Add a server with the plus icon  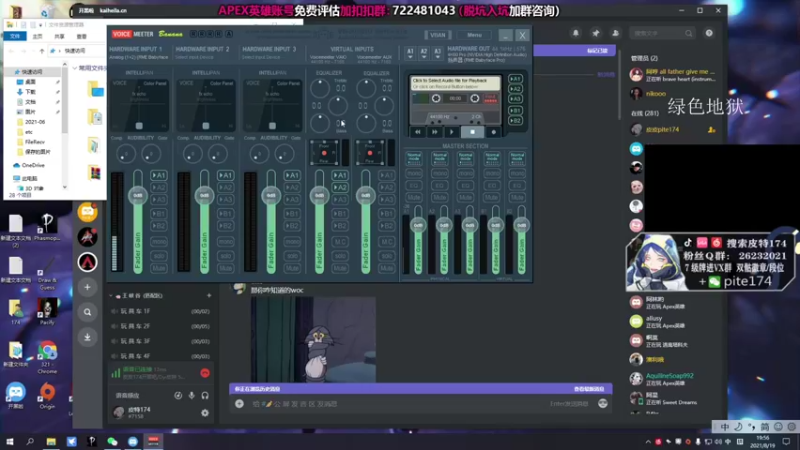pos(87,287)
